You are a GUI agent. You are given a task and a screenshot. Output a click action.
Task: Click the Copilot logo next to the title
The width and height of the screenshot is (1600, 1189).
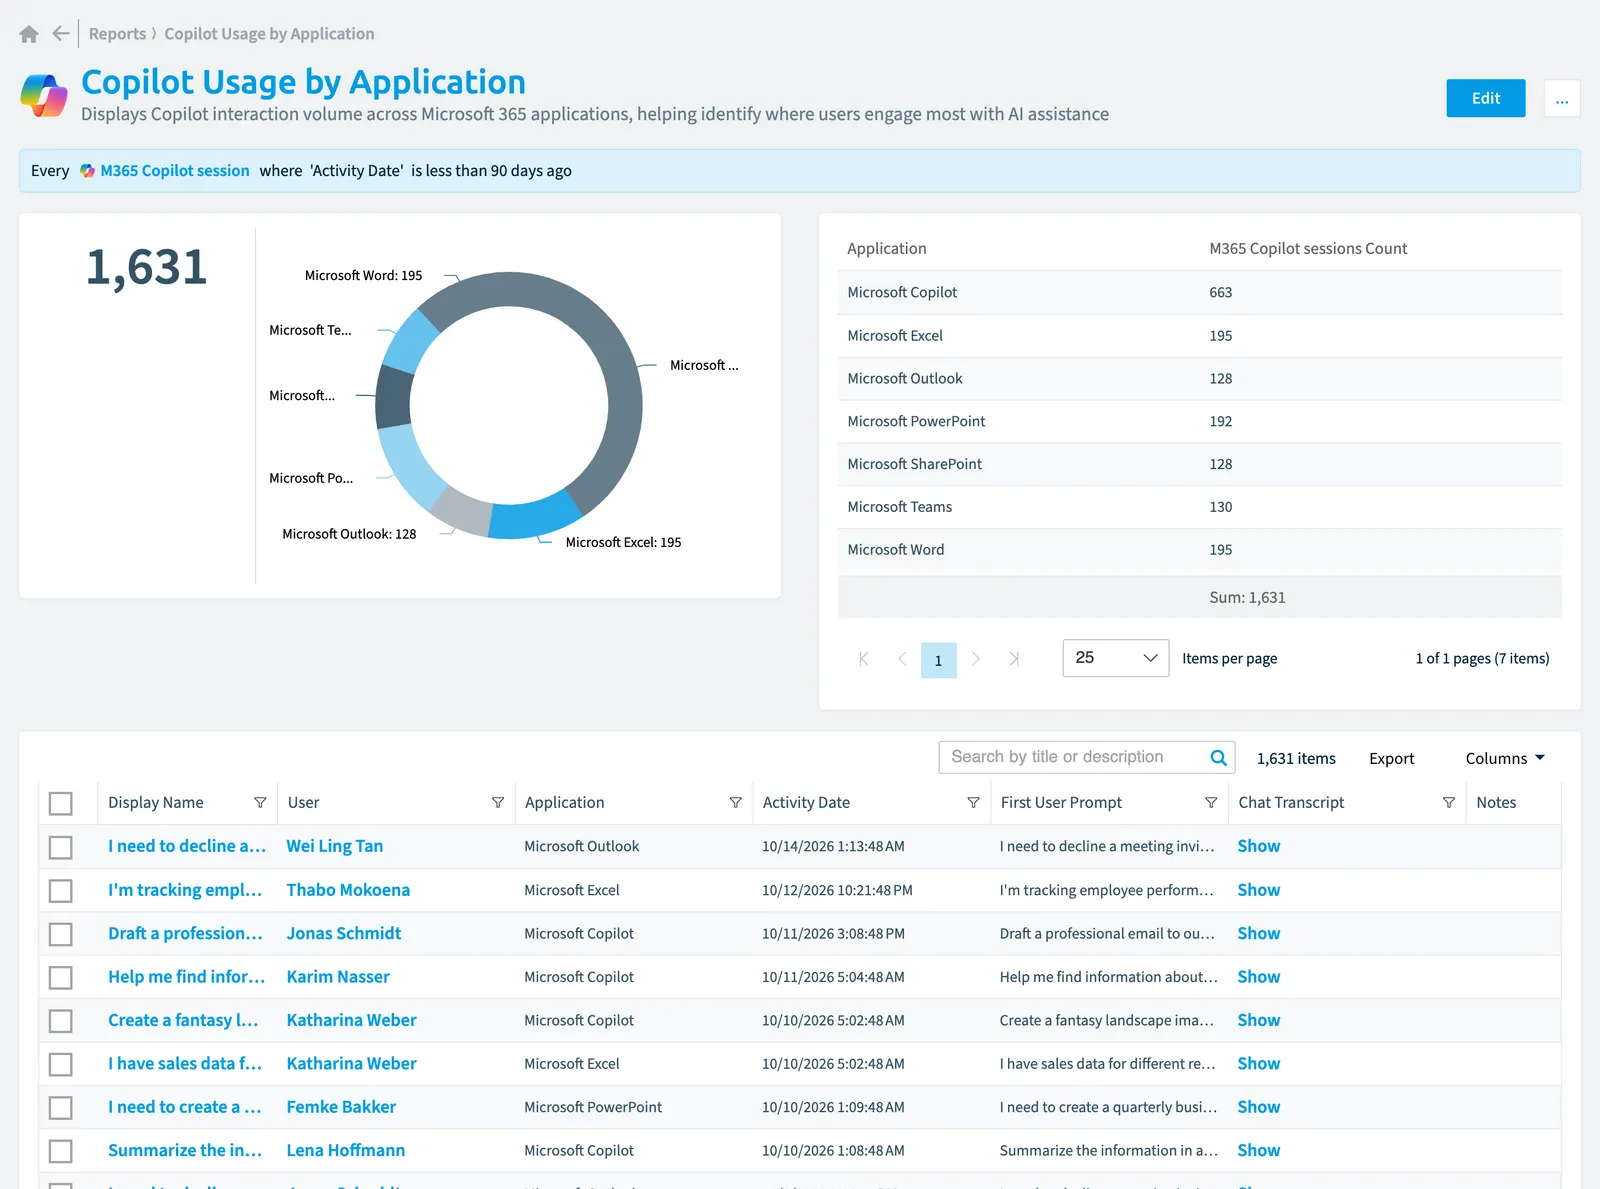[44, 96]
